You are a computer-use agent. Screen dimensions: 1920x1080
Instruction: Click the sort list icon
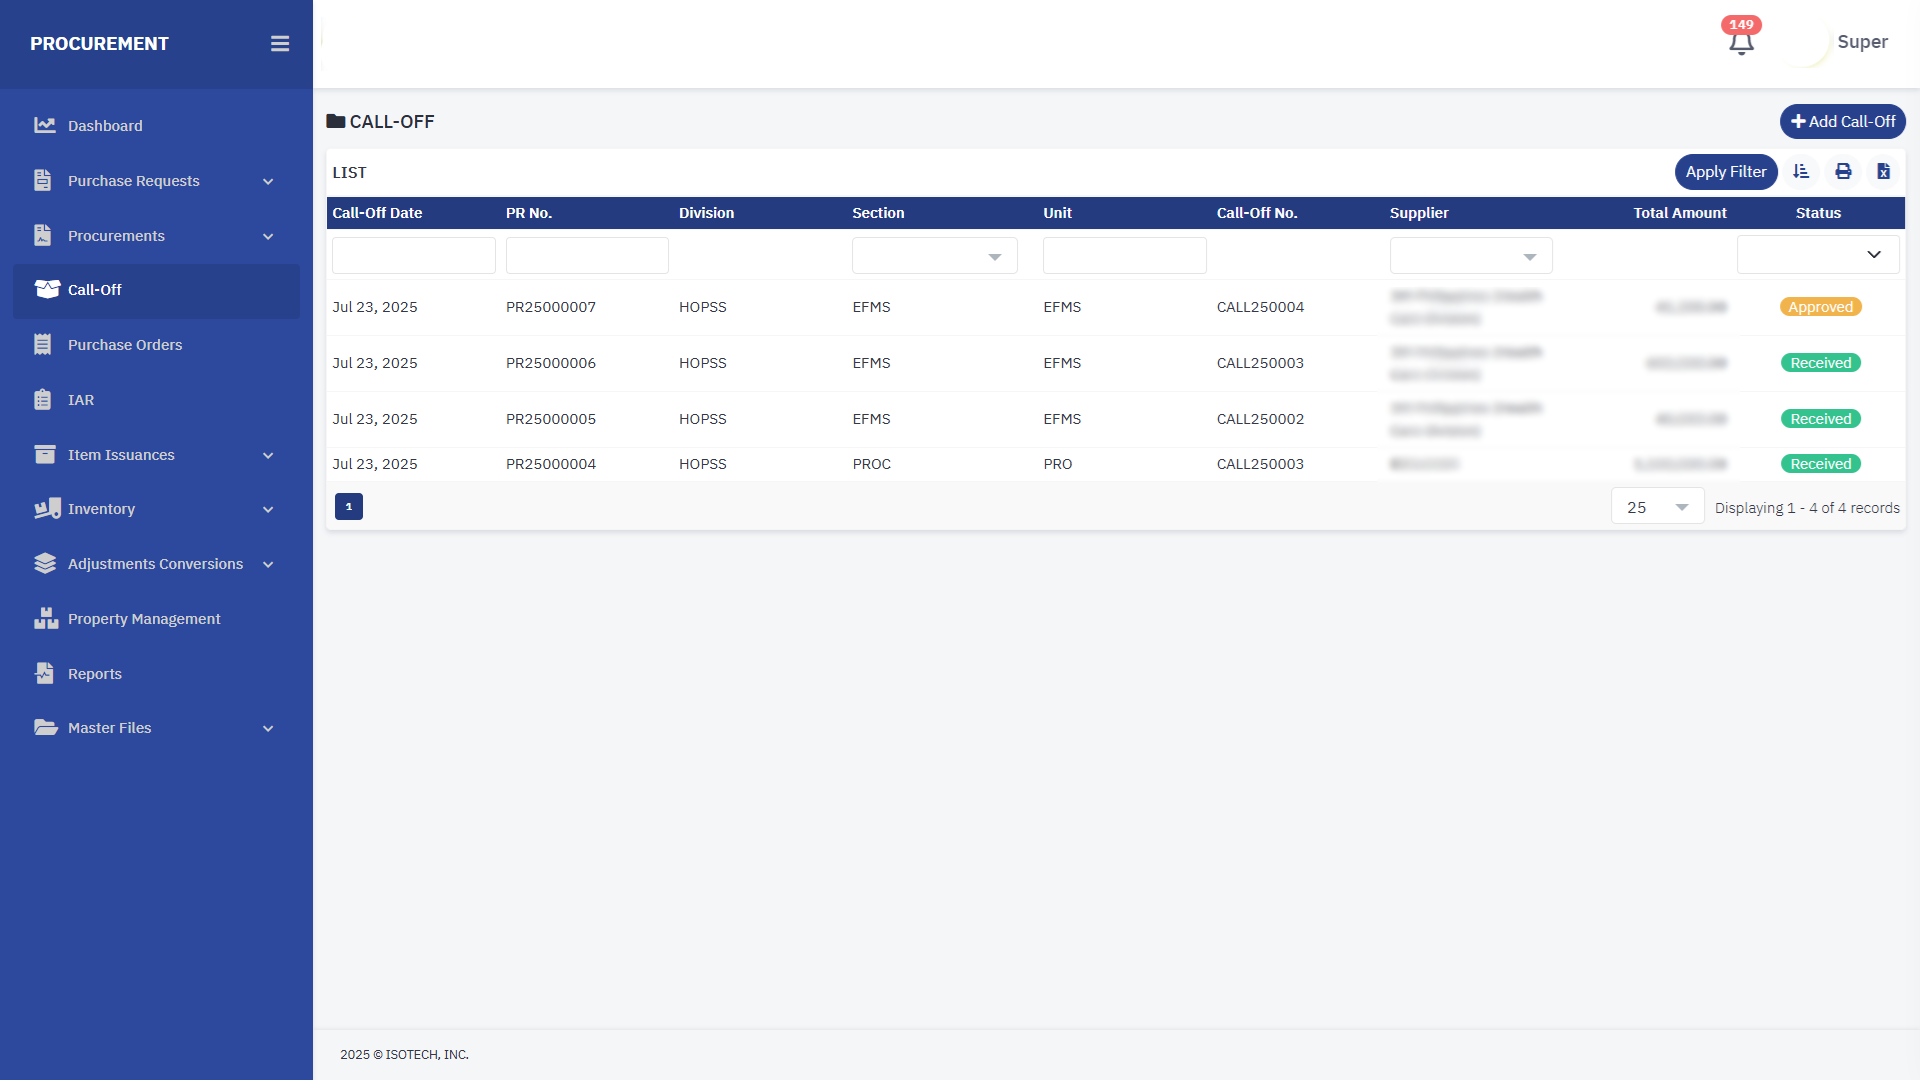pyautogui.click(x=1801, y=172)
